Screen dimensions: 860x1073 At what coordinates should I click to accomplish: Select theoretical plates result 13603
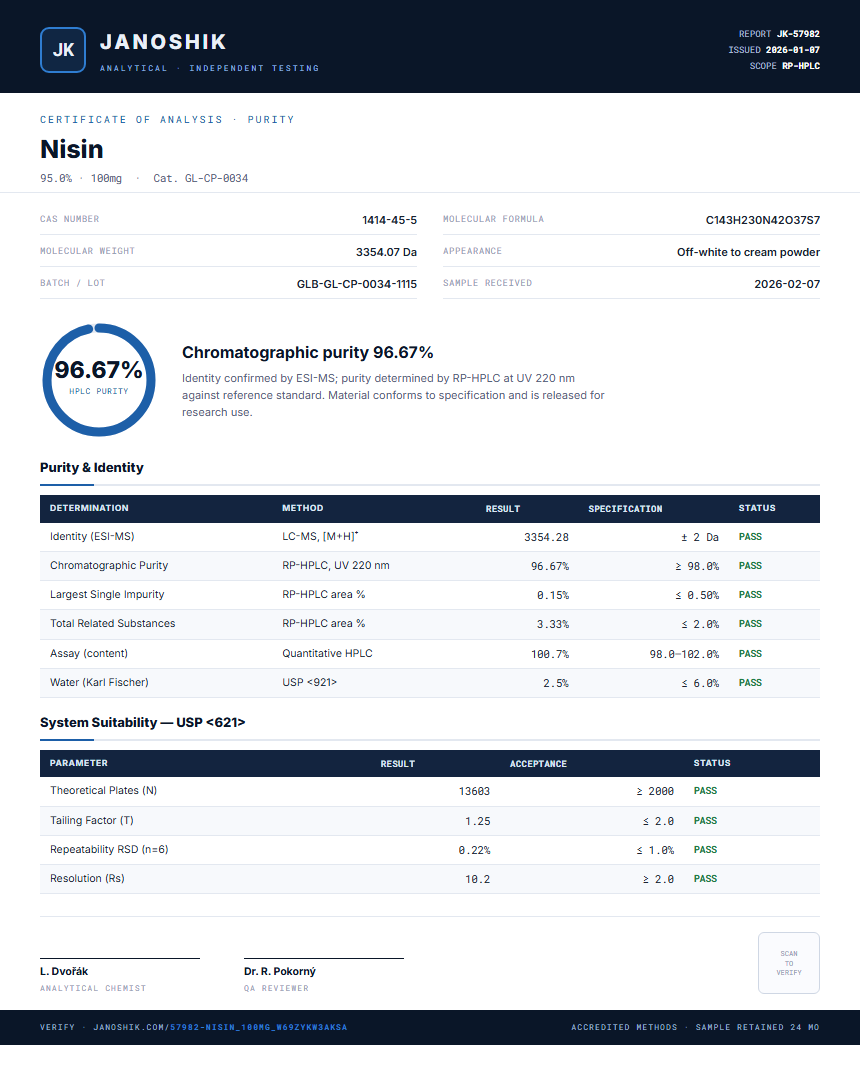[474, 791]
